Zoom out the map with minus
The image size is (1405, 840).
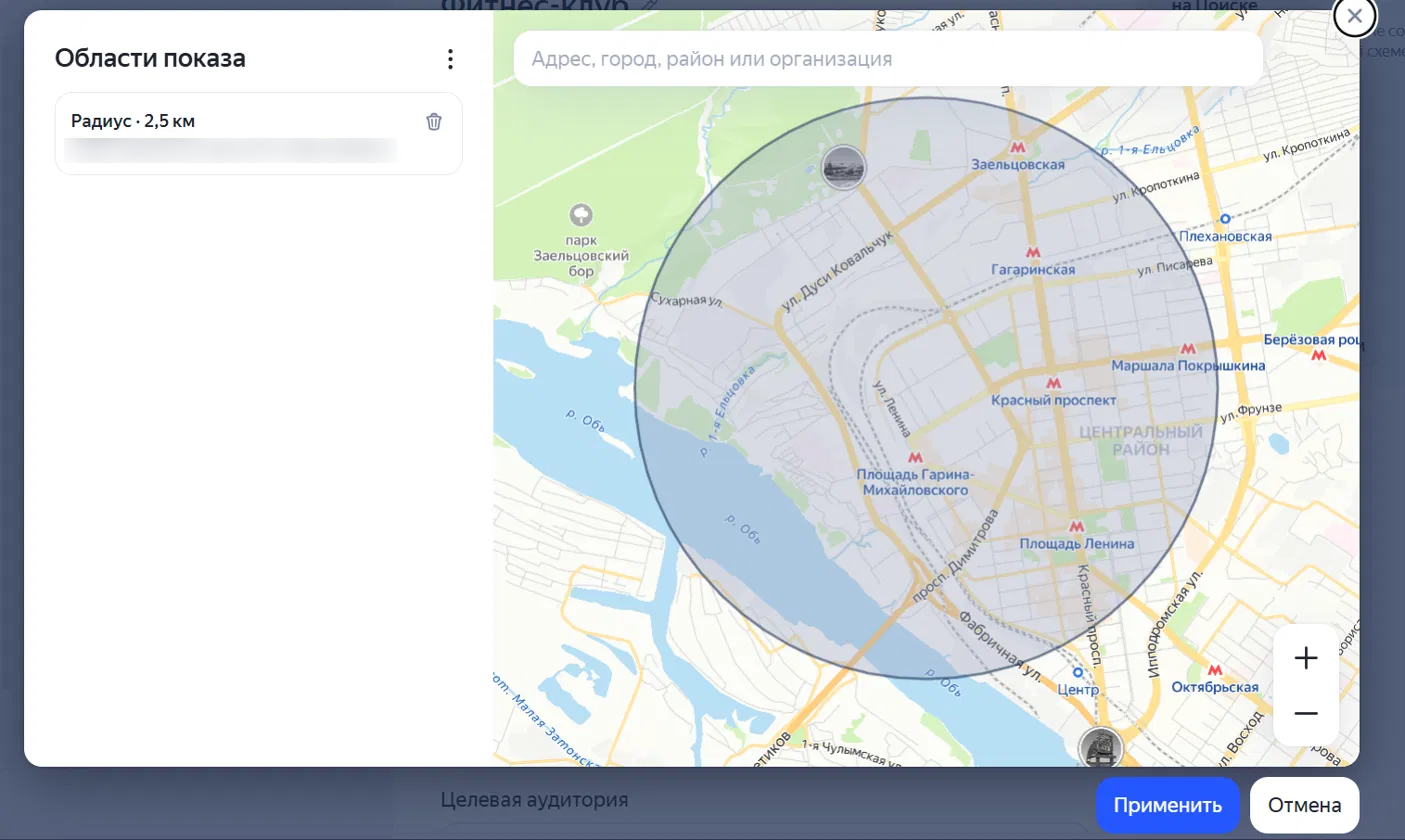click(x=1306, y=713)
